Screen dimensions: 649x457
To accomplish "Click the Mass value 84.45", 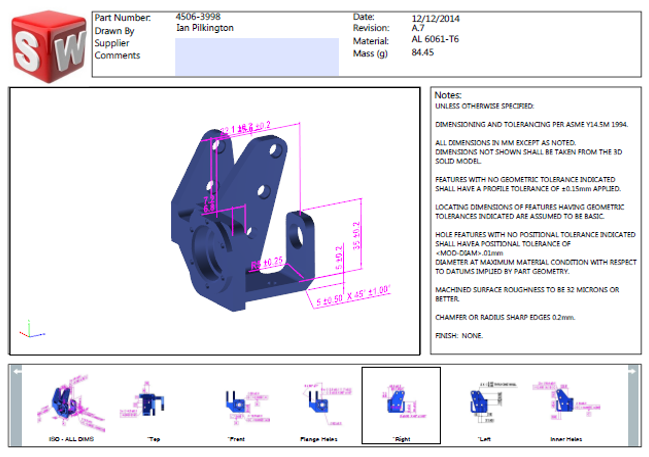I will 422,52.
